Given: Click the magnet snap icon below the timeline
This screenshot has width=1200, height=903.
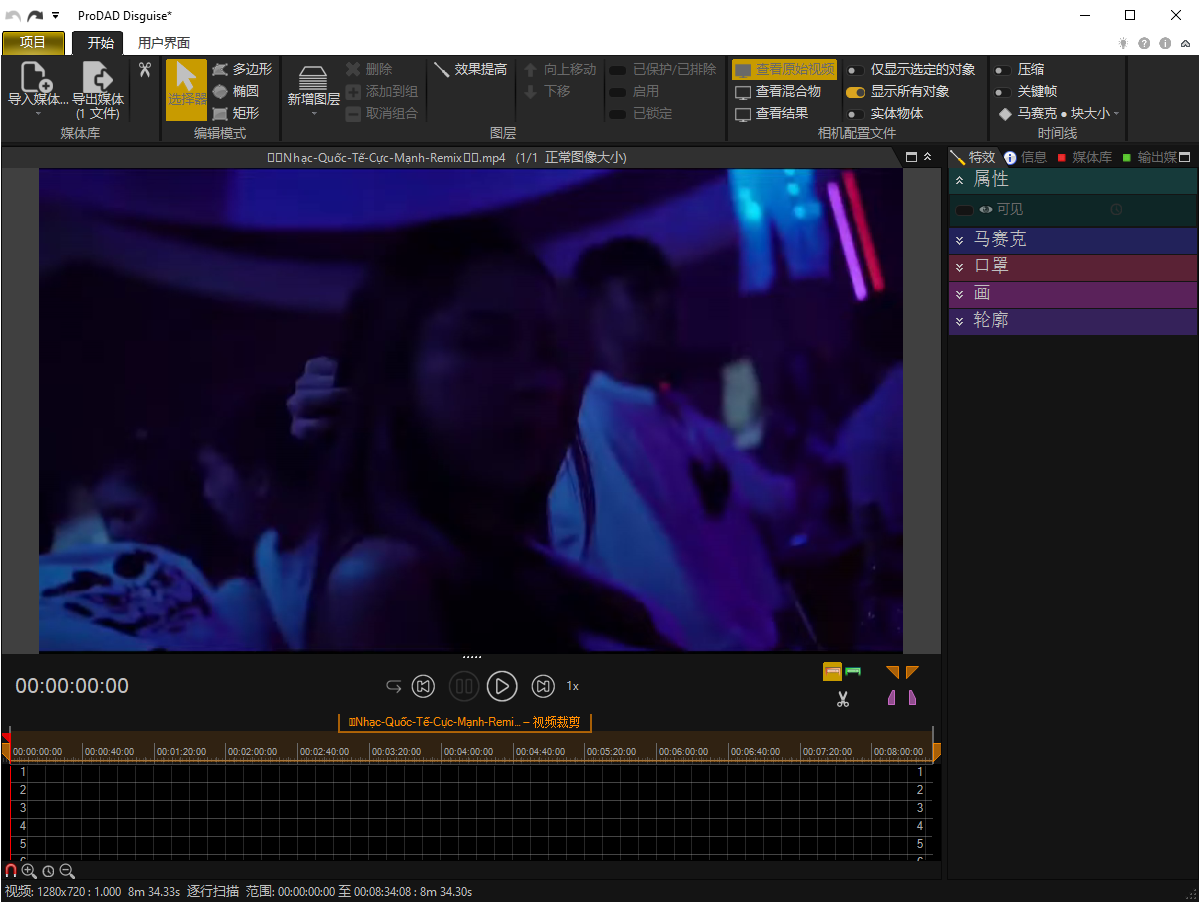Looking at the screenshot, I should click(11, 871).
